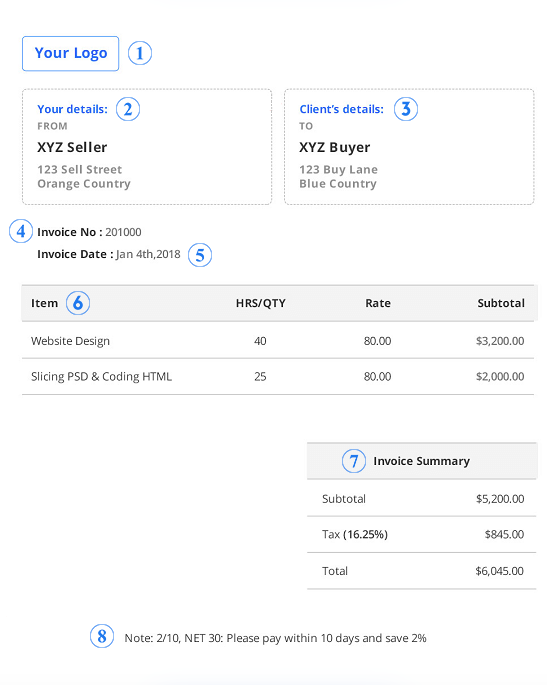
Task: Click the circled number 4 marker
Action: (x=21, y=232)
